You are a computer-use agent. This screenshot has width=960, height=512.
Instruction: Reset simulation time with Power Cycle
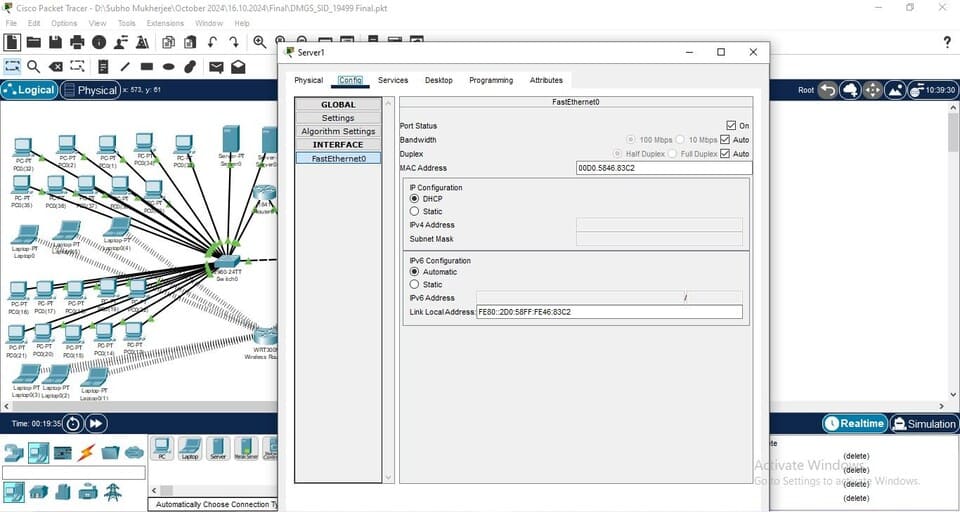coord(73,423)
